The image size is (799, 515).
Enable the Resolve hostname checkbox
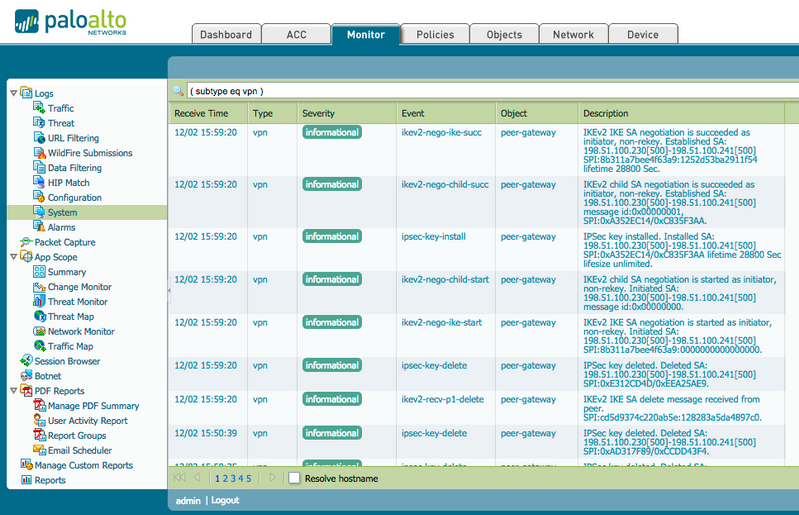click(294, 478)
